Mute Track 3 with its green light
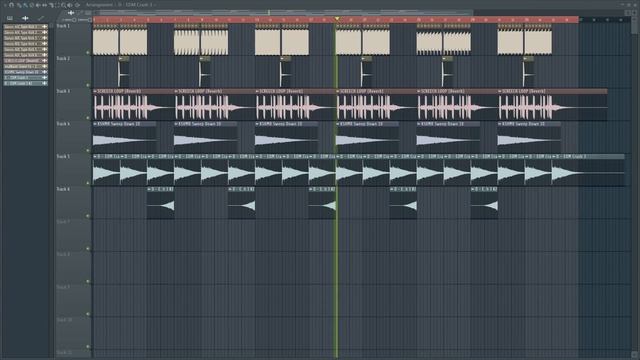The height and width of the screenshot is (360, 640). click(88, 118)
